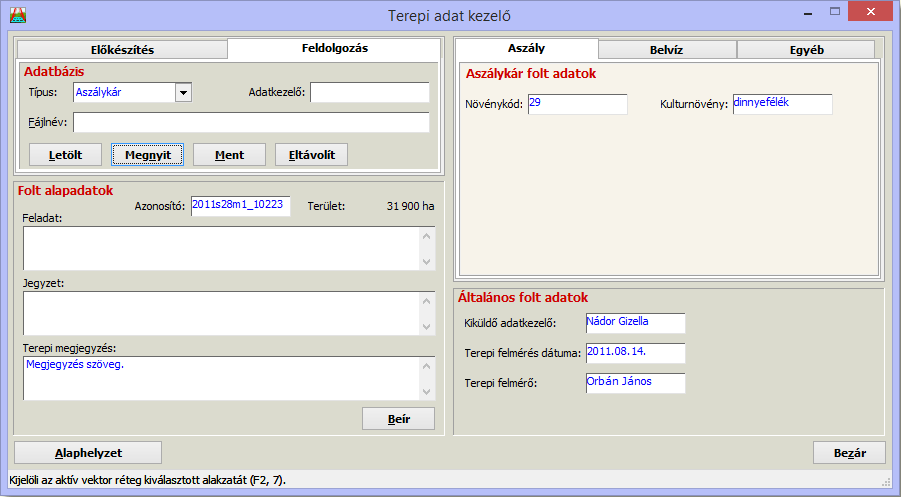Select the Aszály tab
The height and width of the screenshot is (497, 901).
tap(526, 48)
